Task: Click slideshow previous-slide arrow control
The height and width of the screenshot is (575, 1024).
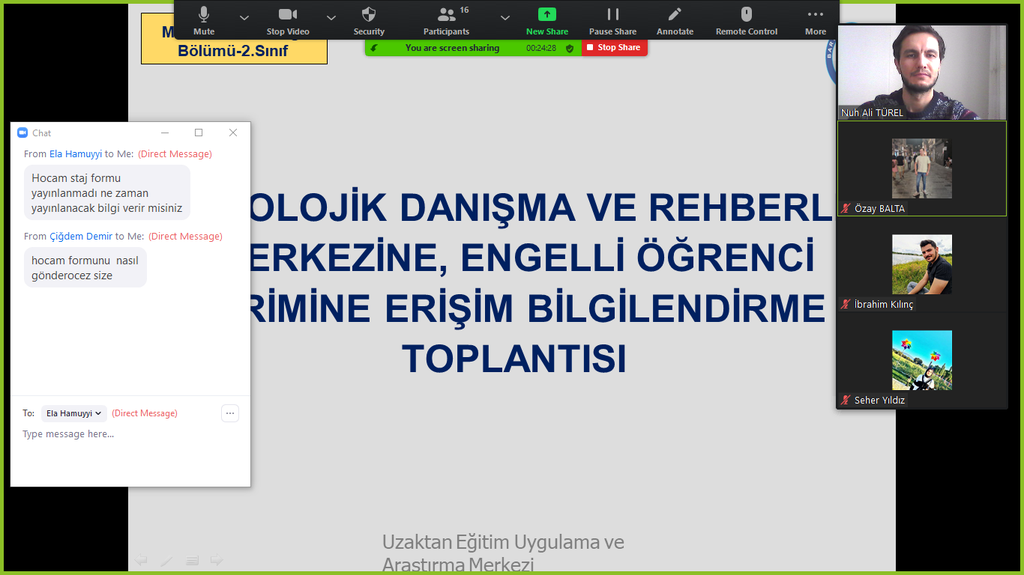Action: coord(140,560)
